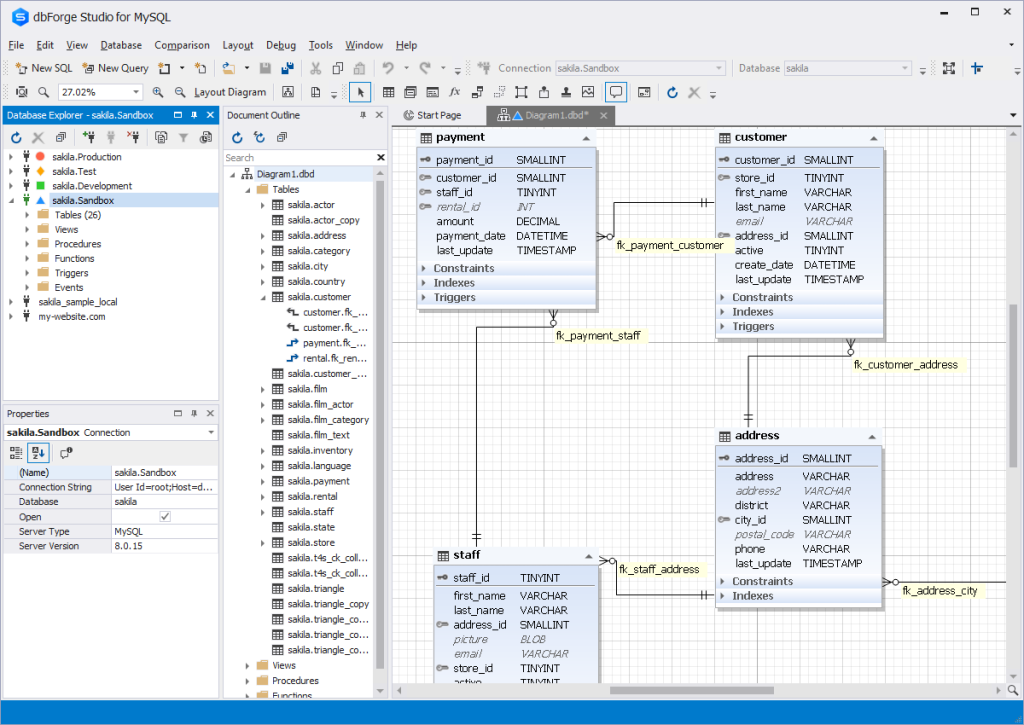Image resolution: width=1024 pixels, height=725 pixels.
Task: Open the Database combo box
Action: [x=847, y=68]
